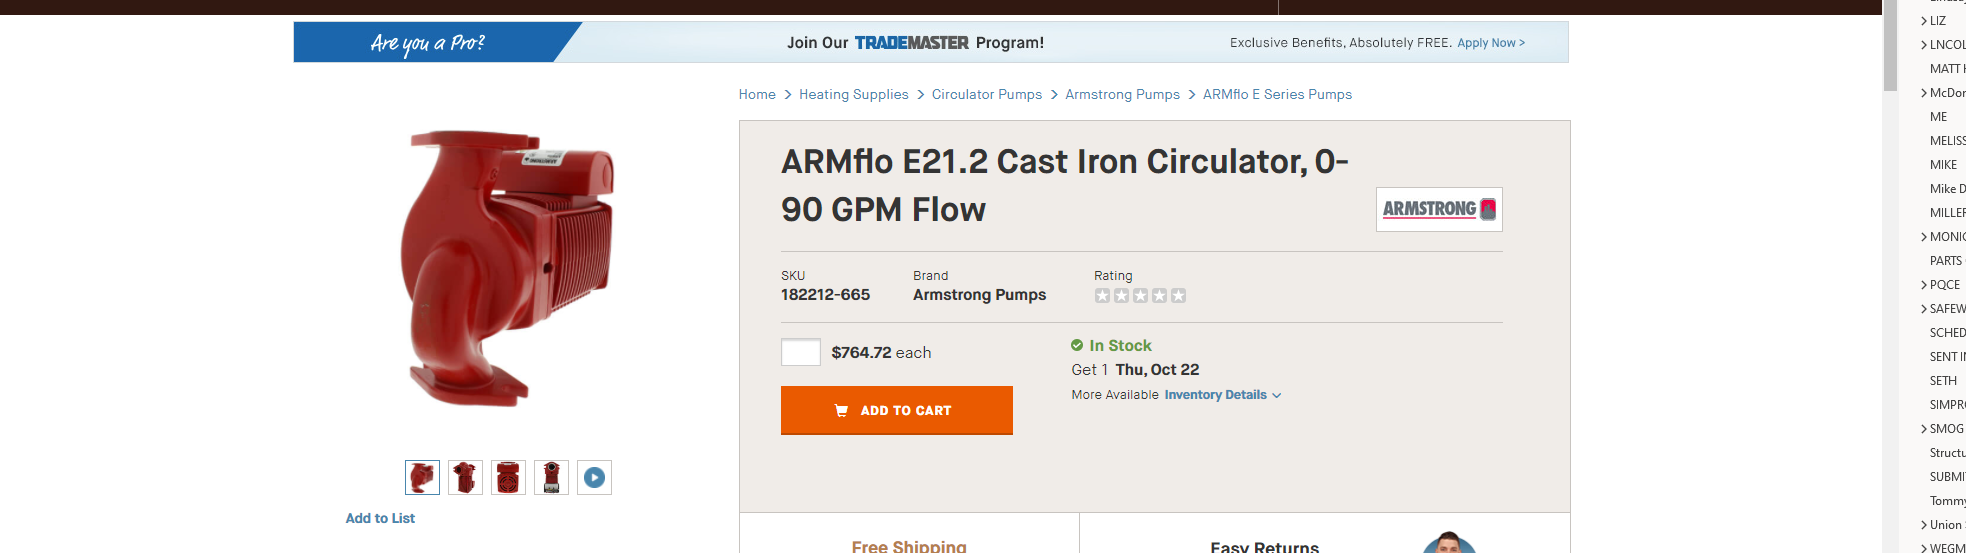Screen dimensions: 1966x553
Task: Click the Armstrong brand logo
Action: click(x=1438, y=209)
